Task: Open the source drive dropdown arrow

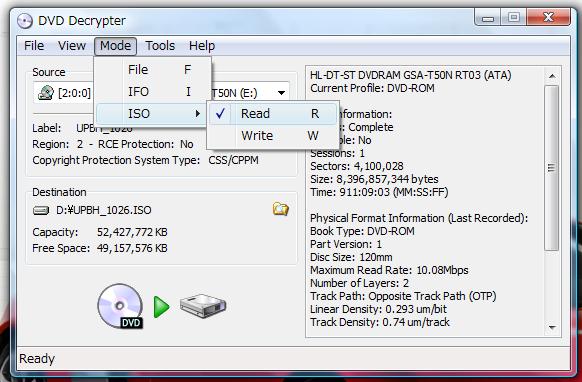Action: (282, 93)
